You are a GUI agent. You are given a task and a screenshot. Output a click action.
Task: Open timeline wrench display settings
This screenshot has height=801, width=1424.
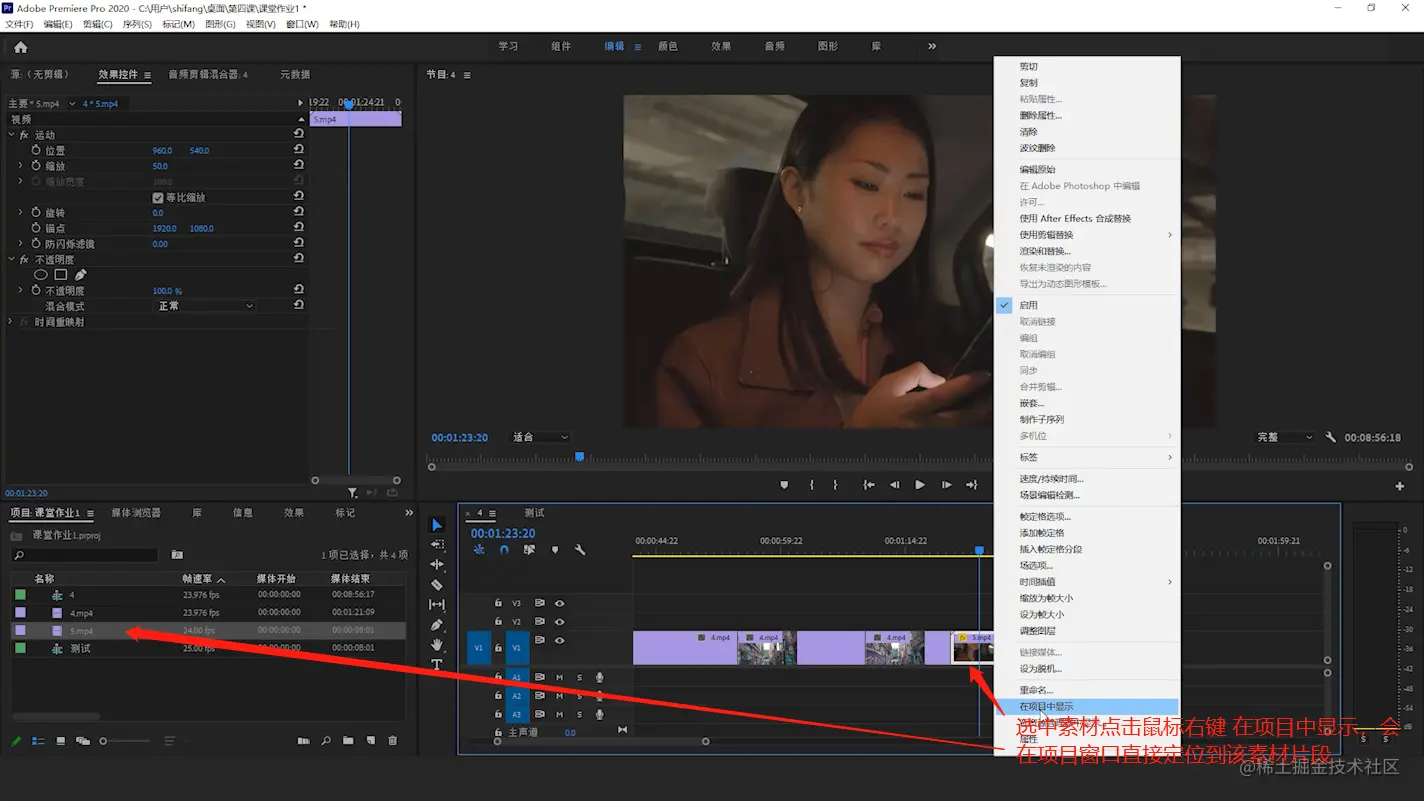point(580,550)
